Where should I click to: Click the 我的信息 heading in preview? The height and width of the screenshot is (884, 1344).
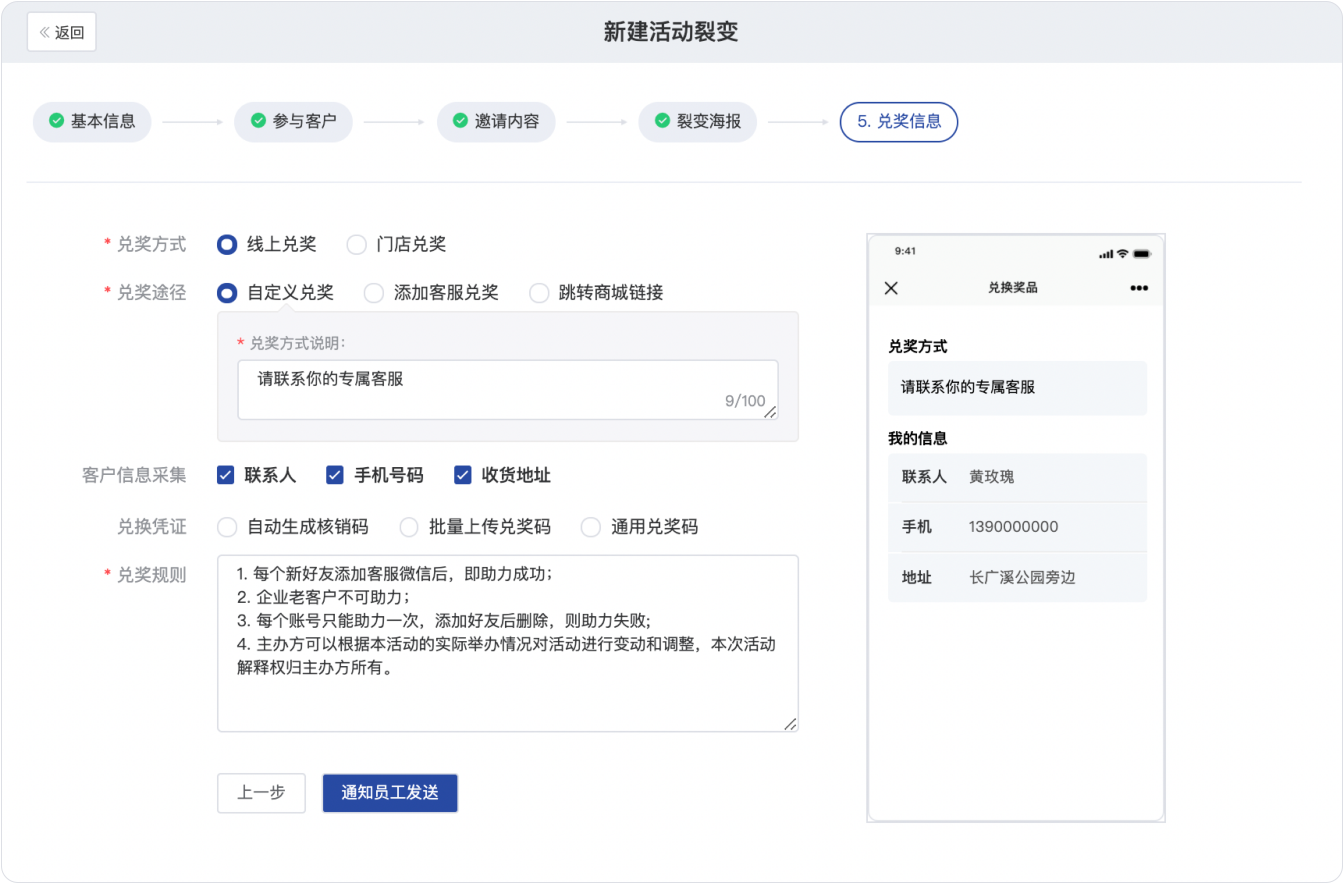tap(918, 438)
